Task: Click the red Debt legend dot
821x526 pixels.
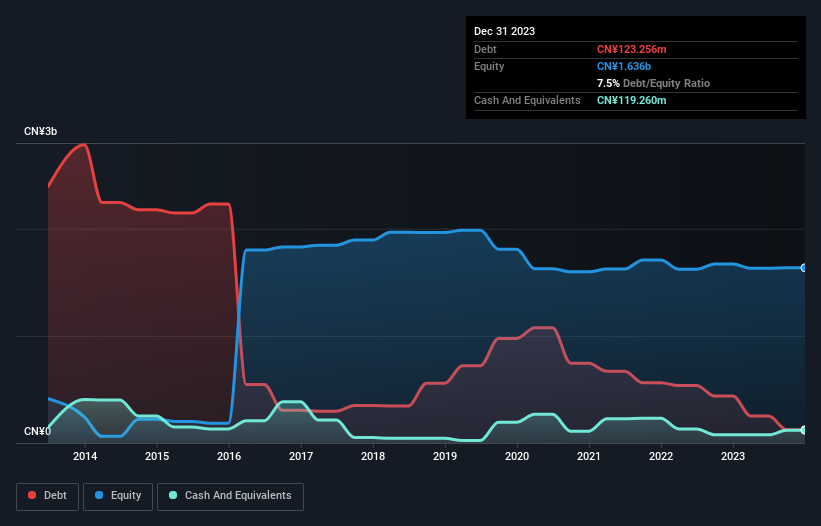Action: 32,495
